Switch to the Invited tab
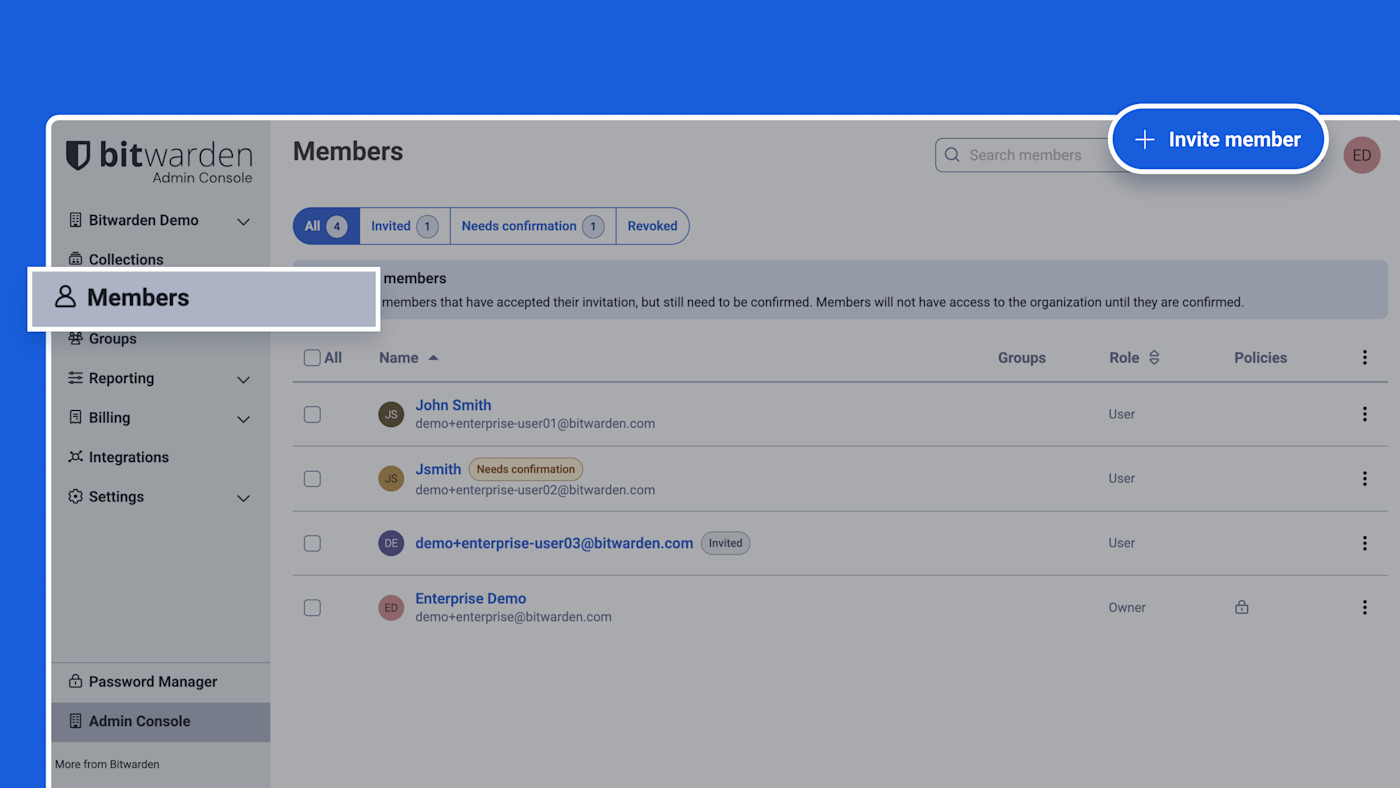 [x=404, y=225]
